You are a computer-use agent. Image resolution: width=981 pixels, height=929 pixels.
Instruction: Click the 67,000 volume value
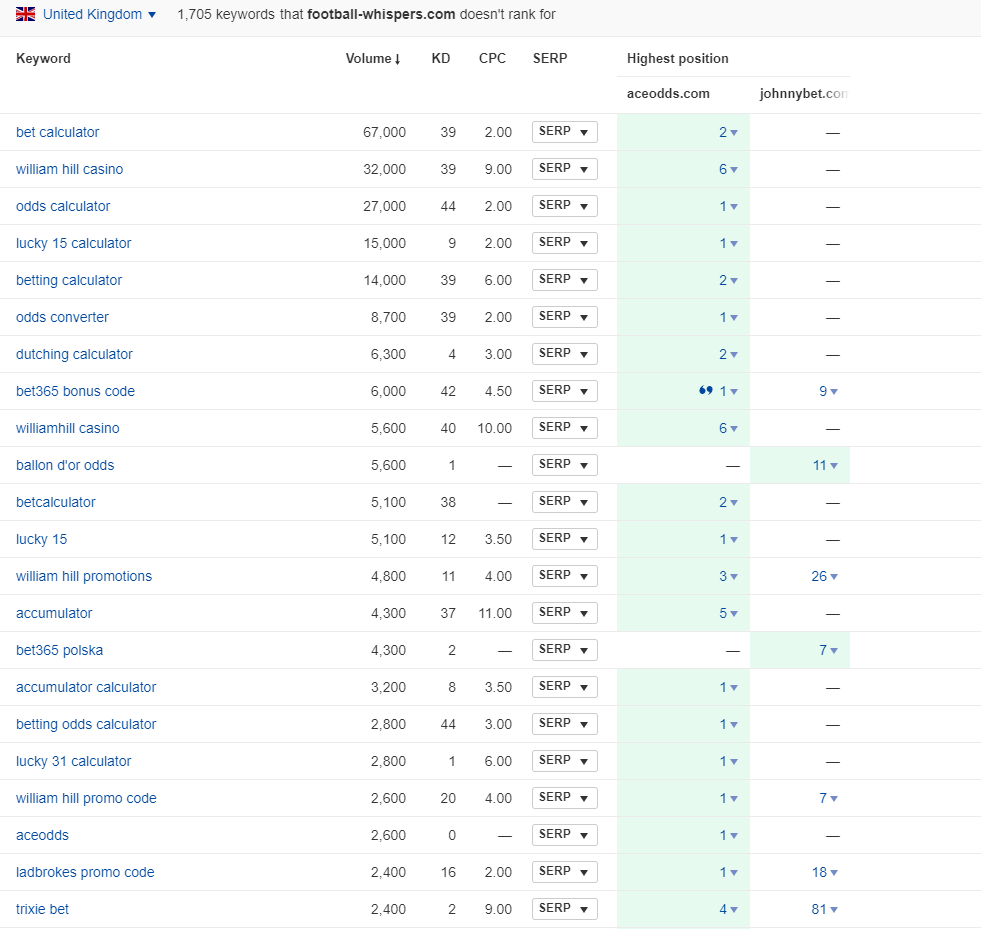coord(384,132)
